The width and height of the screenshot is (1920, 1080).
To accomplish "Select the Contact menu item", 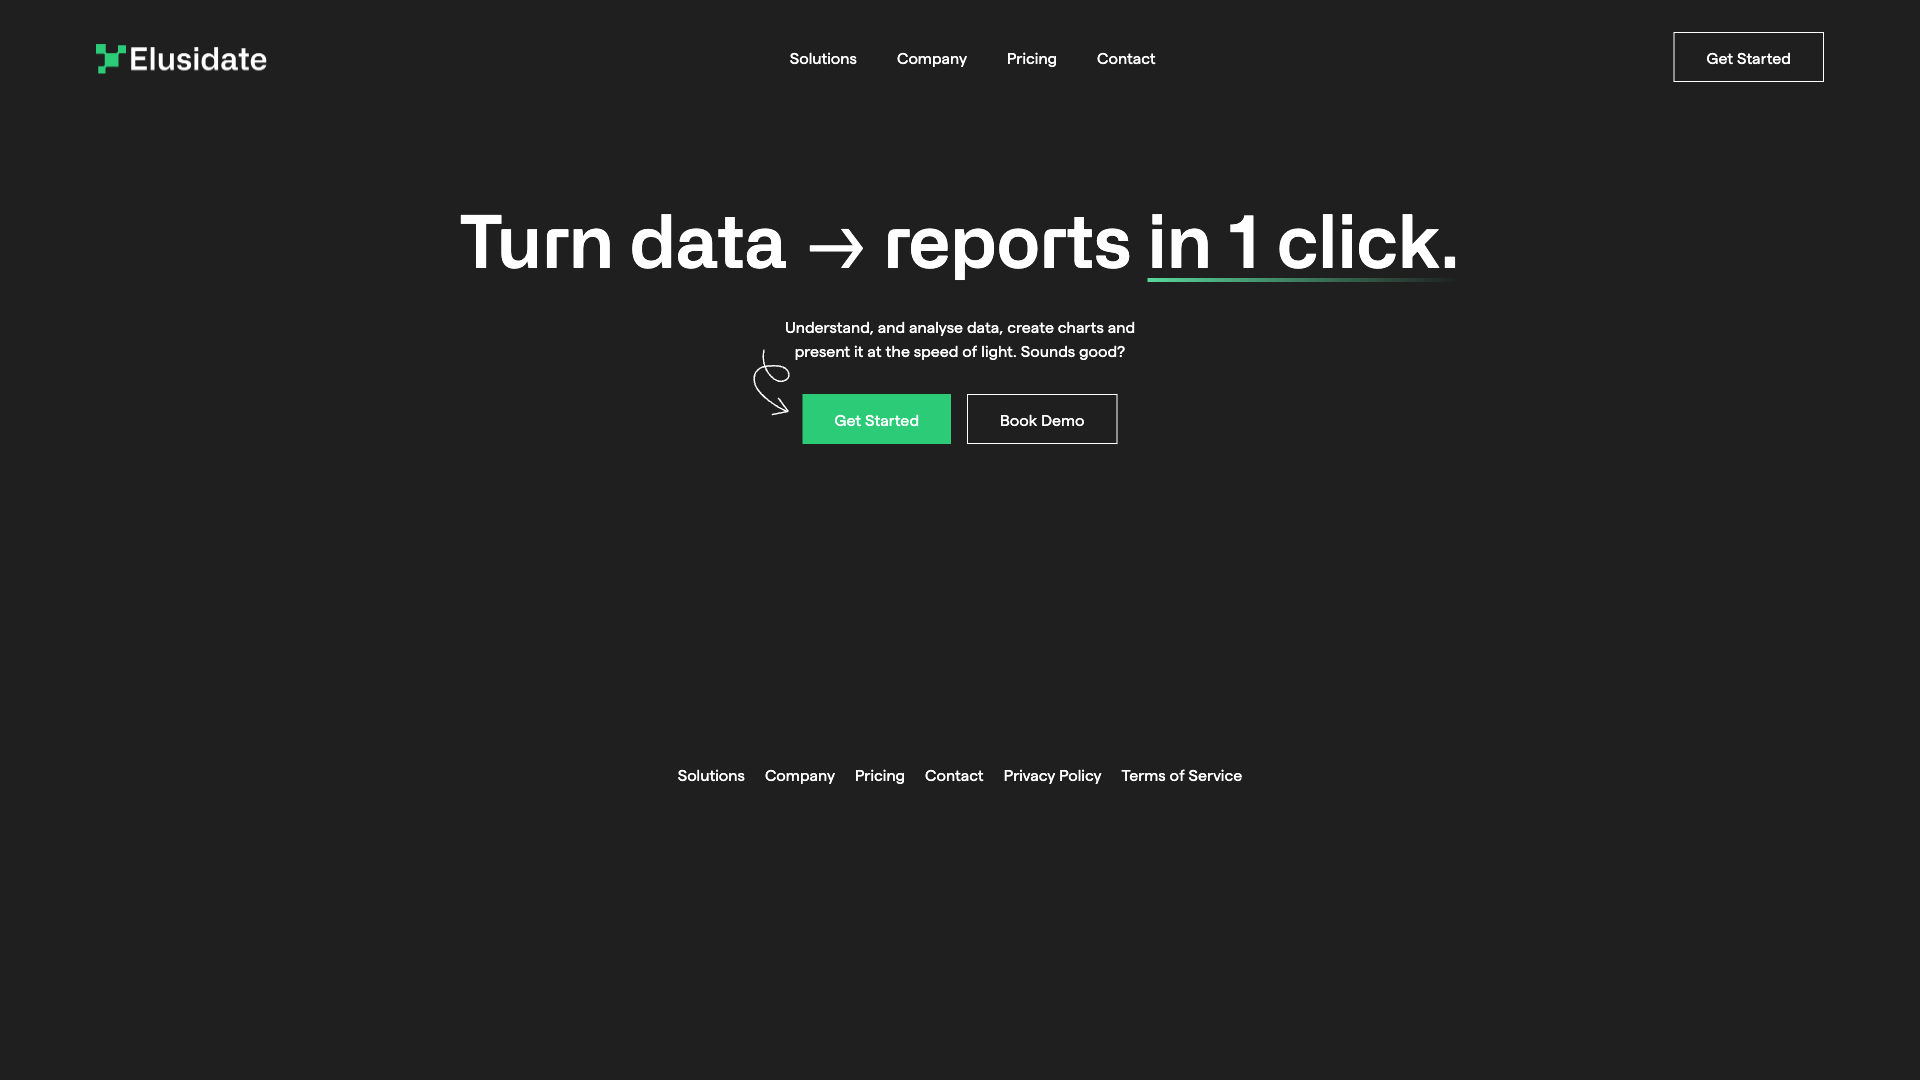I will coord(1126,57).
